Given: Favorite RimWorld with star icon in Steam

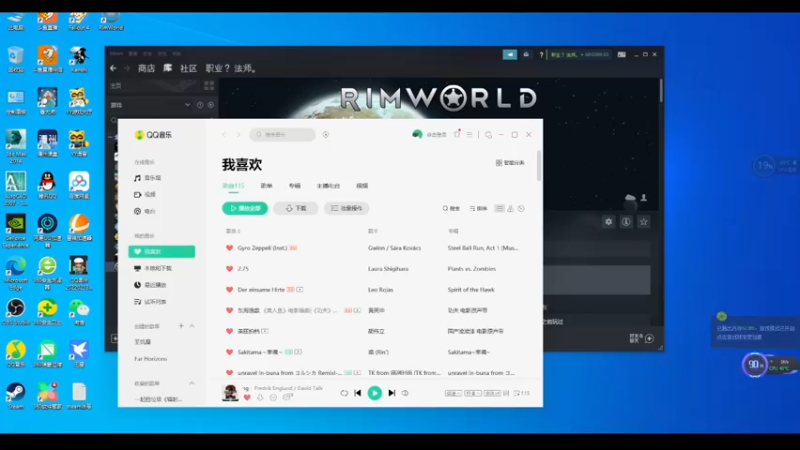Looking at the screenshot, I should click(x=644, y=222).
